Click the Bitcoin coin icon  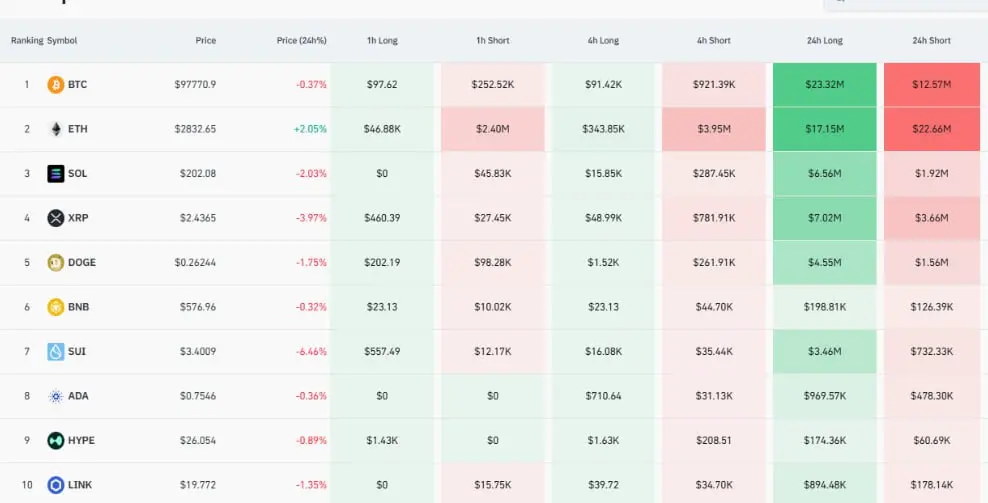56,85
